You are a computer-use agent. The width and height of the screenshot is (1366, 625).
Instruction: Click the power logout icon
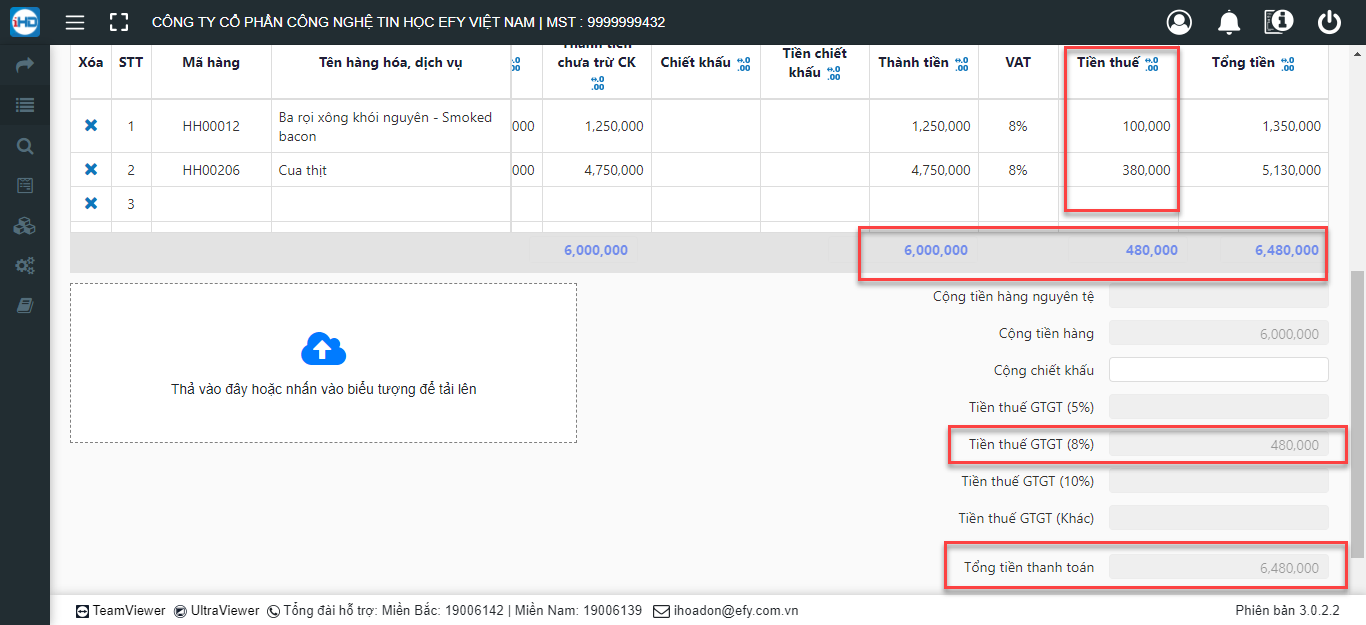tap(1329, 22)
